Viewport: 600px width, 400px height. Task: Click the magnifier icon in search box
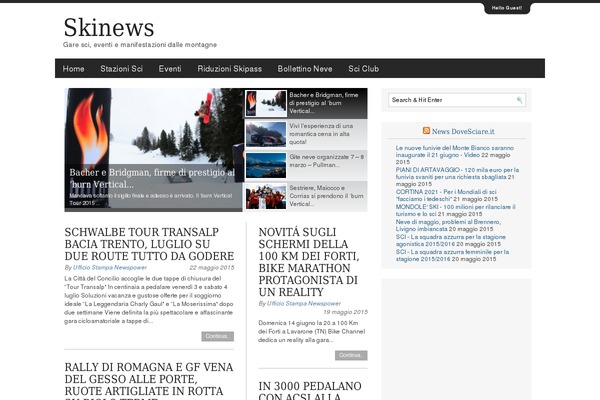coord(519,100)
